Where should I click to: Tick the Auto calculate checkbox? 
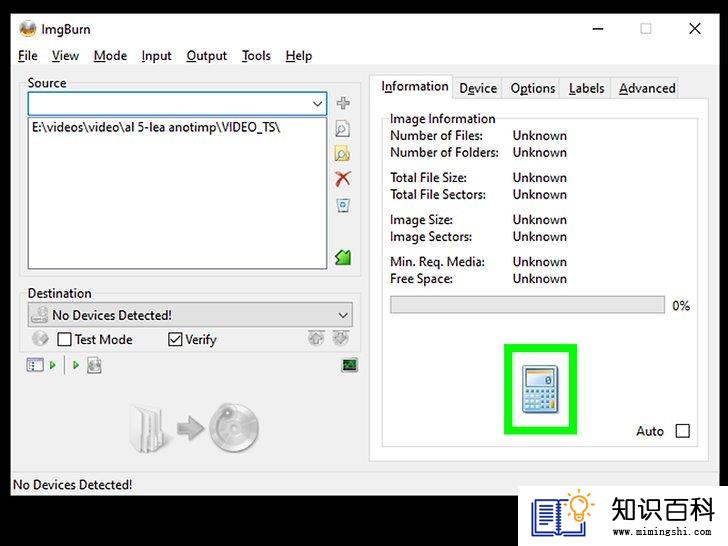682,431
